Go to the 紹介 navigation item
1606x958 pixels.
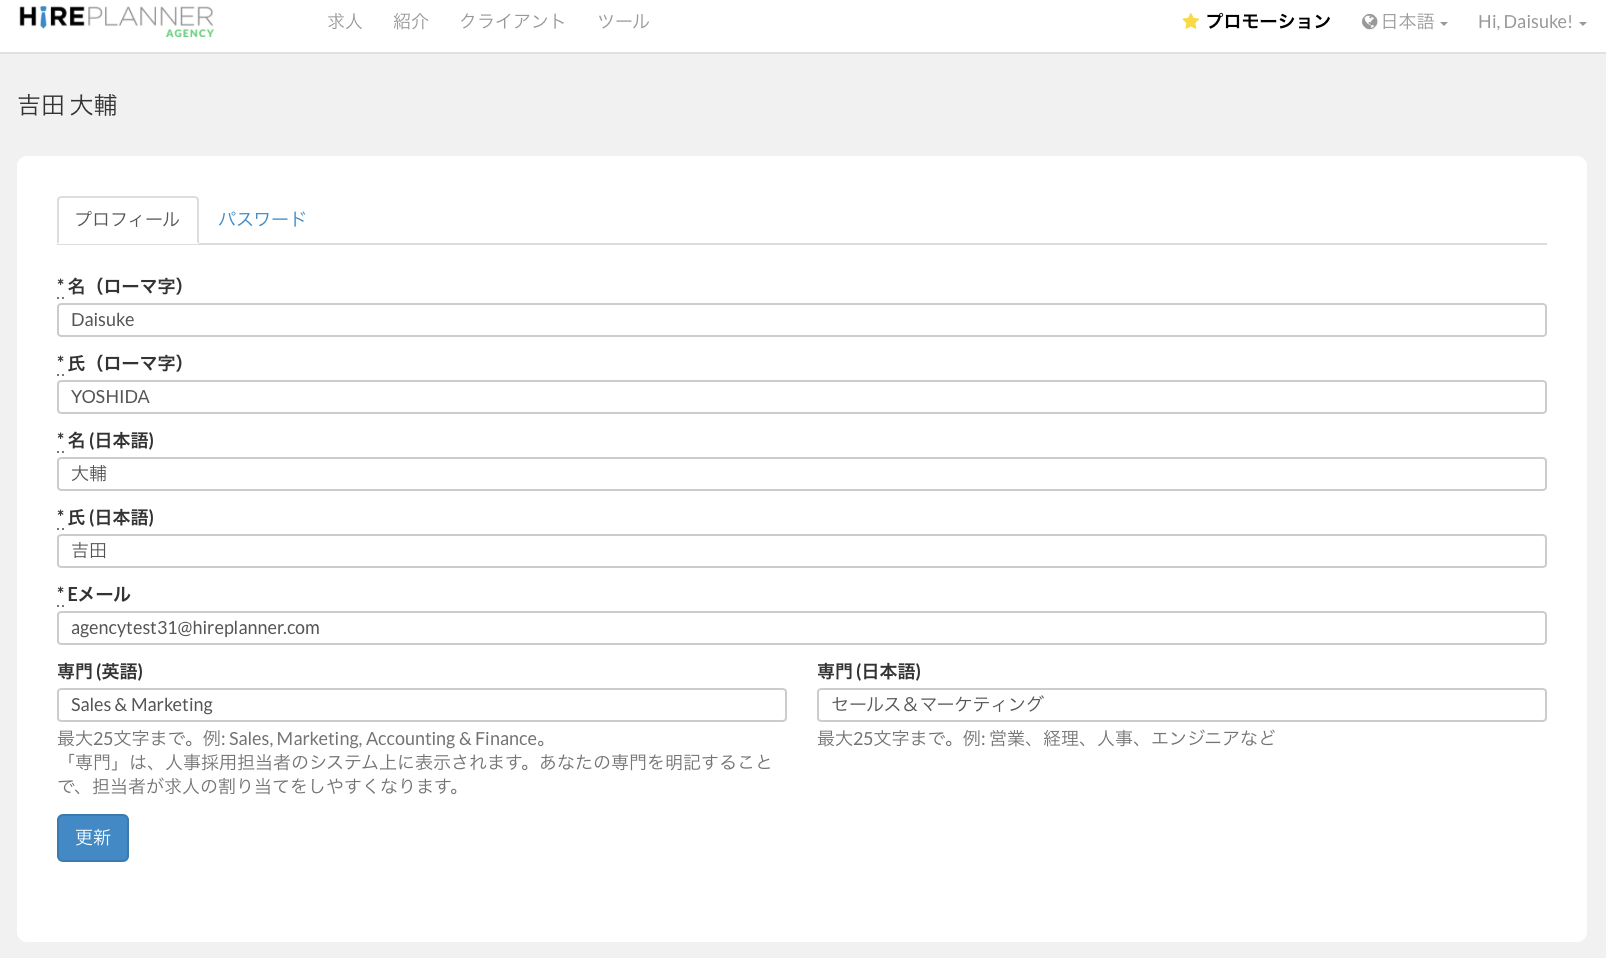point(410,22)
